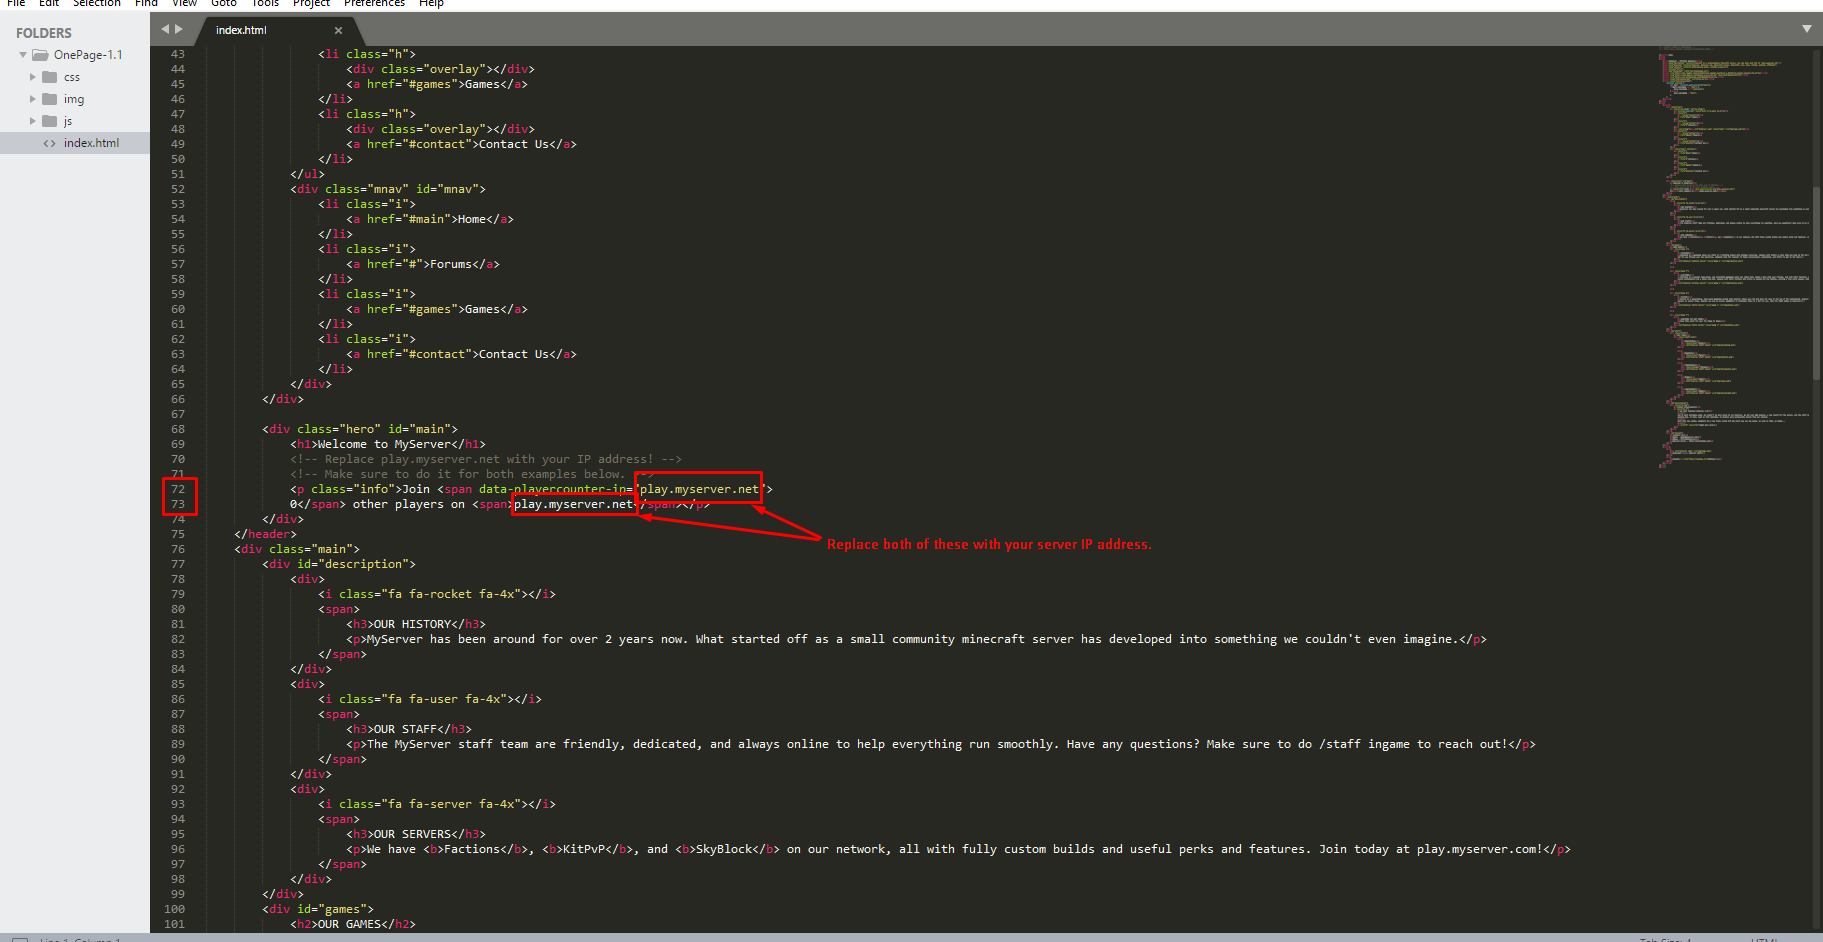The height and width of the screenshot is (942, 1823).
Task: Expand the js folder
Action: tap(32, 120)
